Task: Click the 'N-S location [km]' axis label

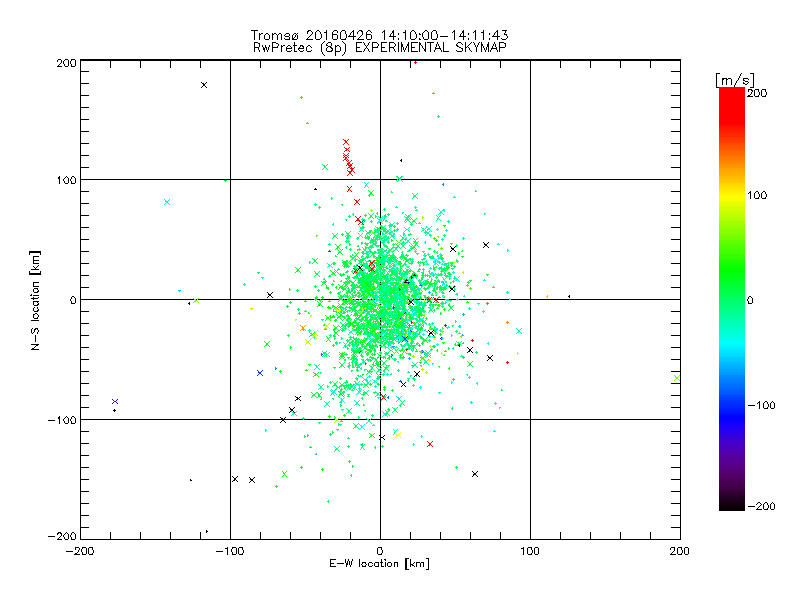Action: [35, 300]
